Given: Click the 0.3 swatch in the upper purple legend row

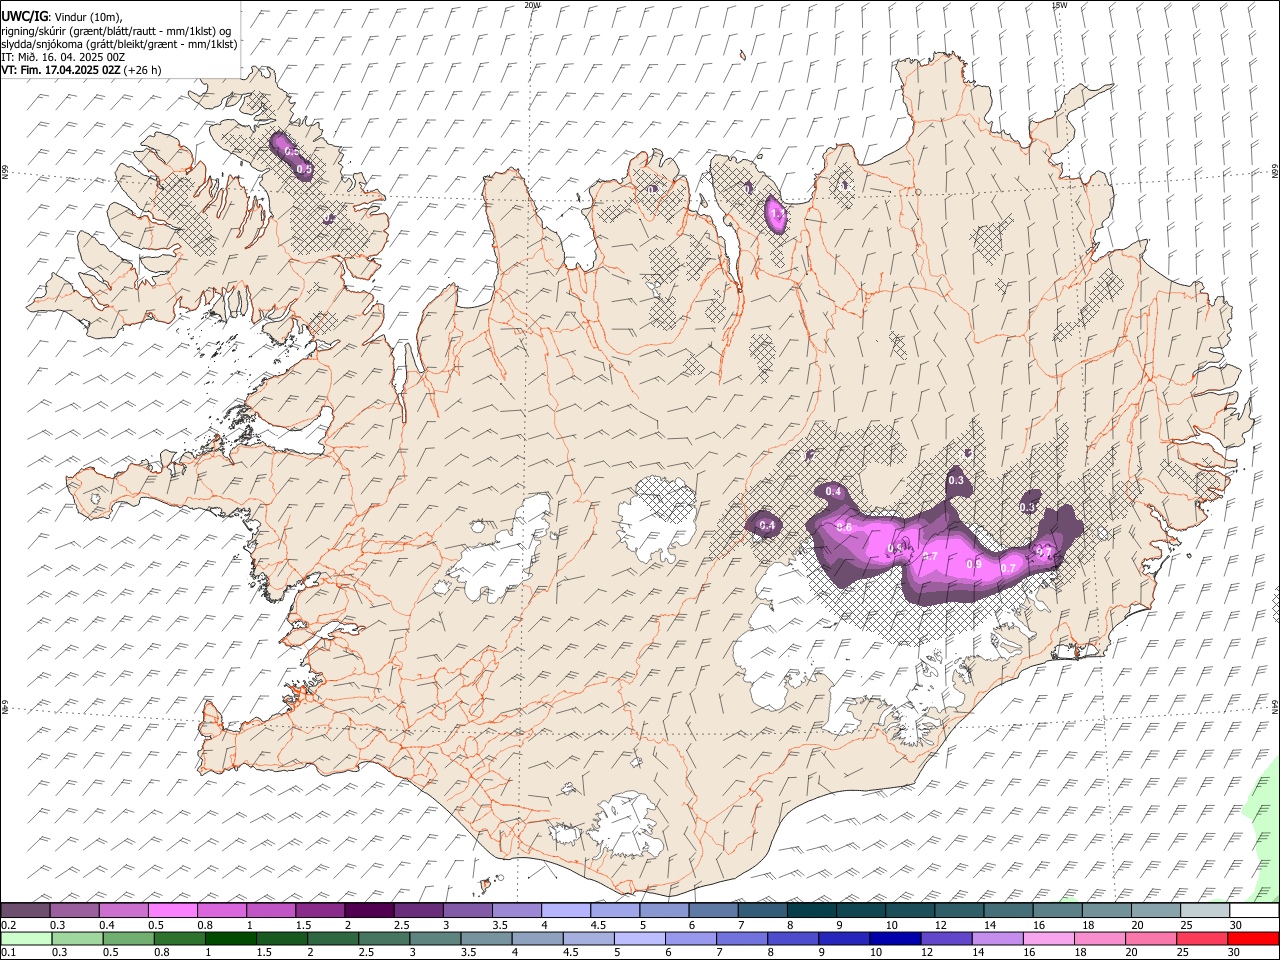Looking at the screenshot, I should point(75,911).
